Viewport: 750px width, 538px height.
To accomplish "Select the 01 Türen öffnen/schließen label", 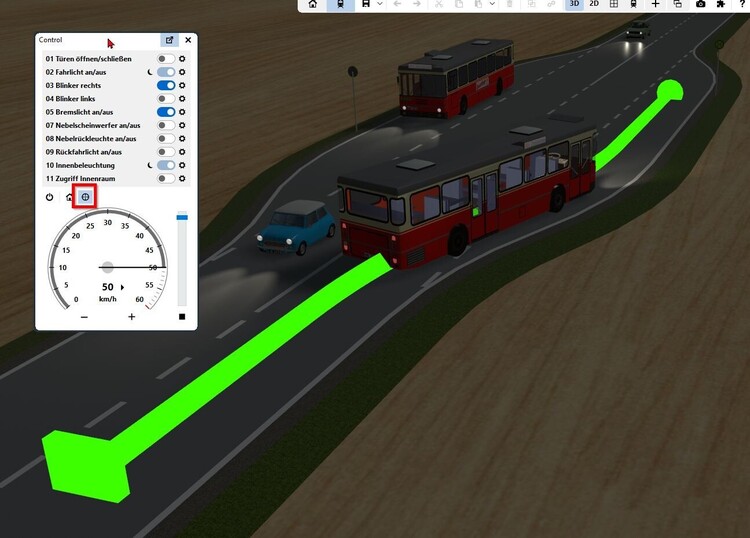I will (88, 59).
